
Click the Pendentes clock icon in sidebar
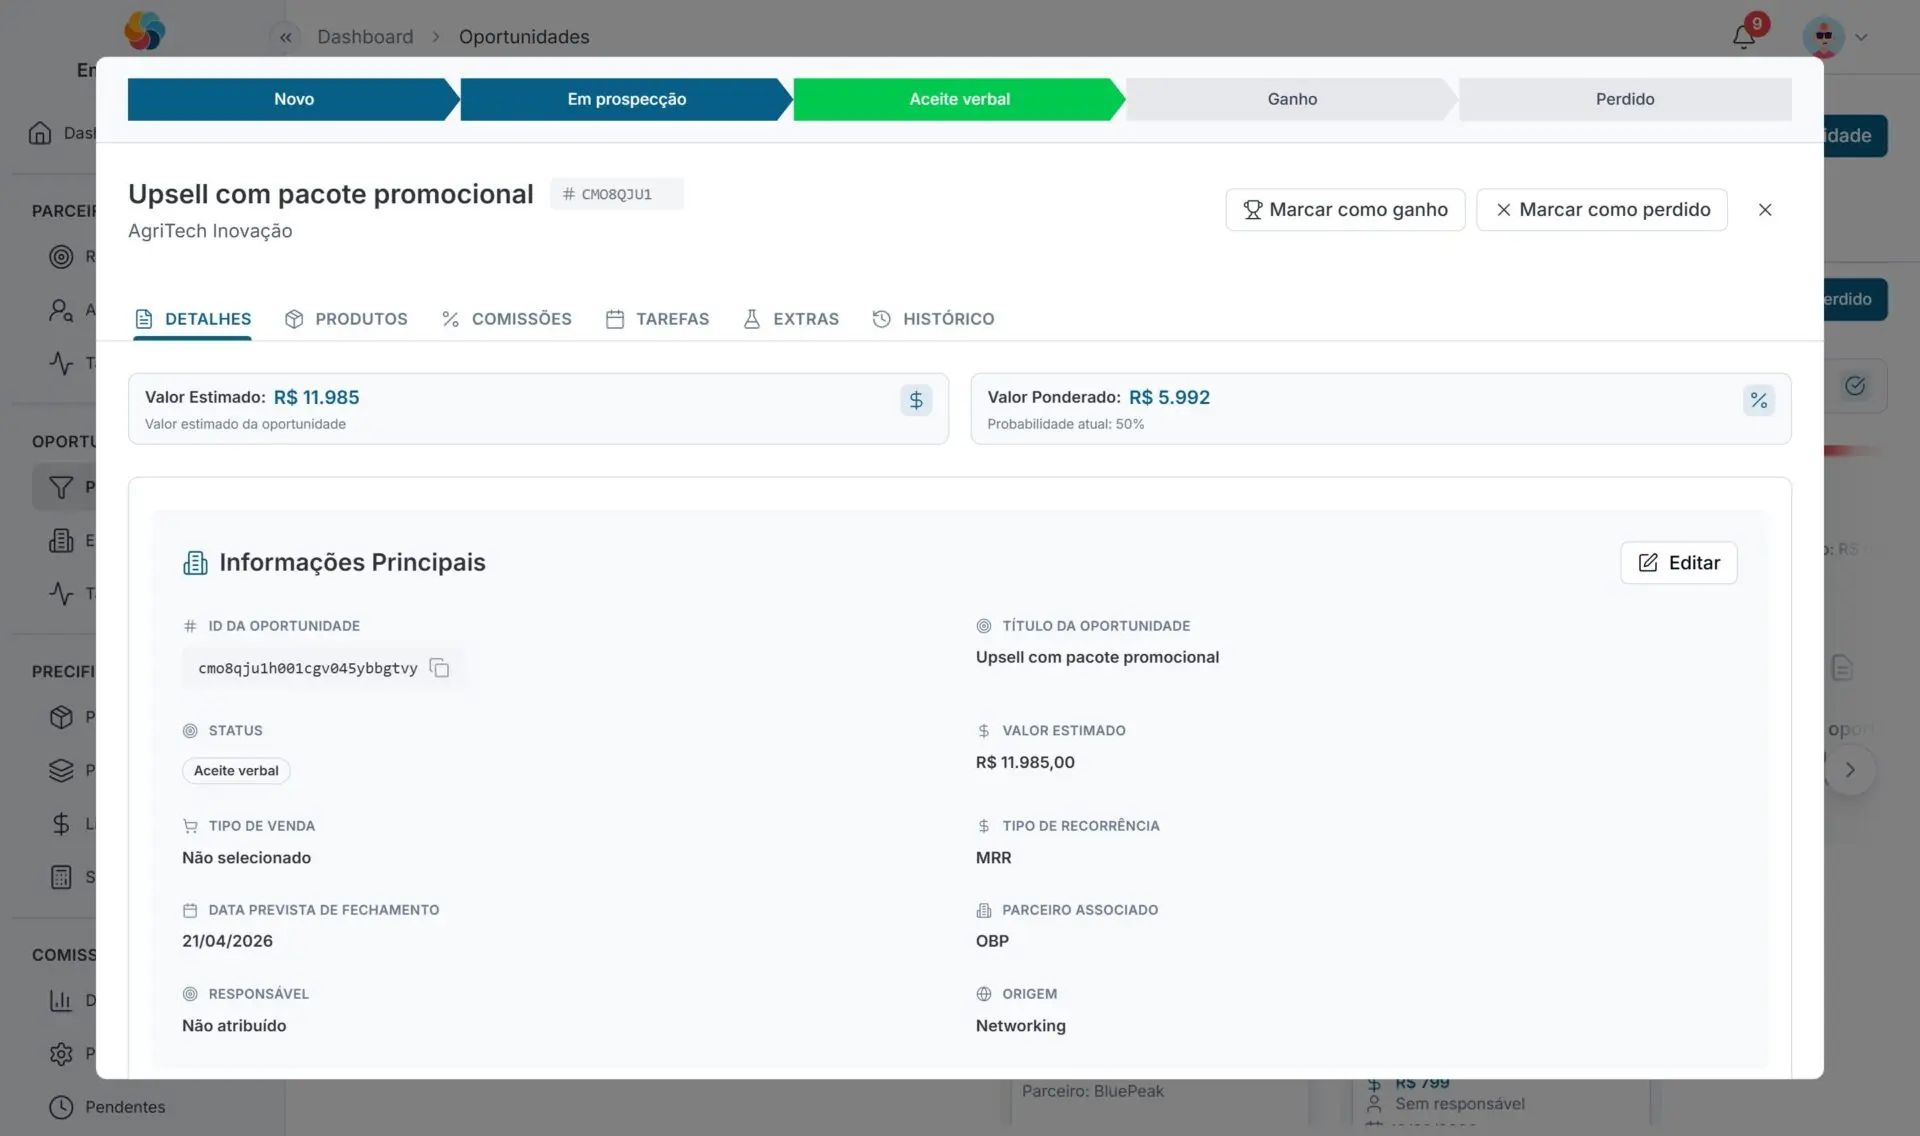pos(61,1107)
